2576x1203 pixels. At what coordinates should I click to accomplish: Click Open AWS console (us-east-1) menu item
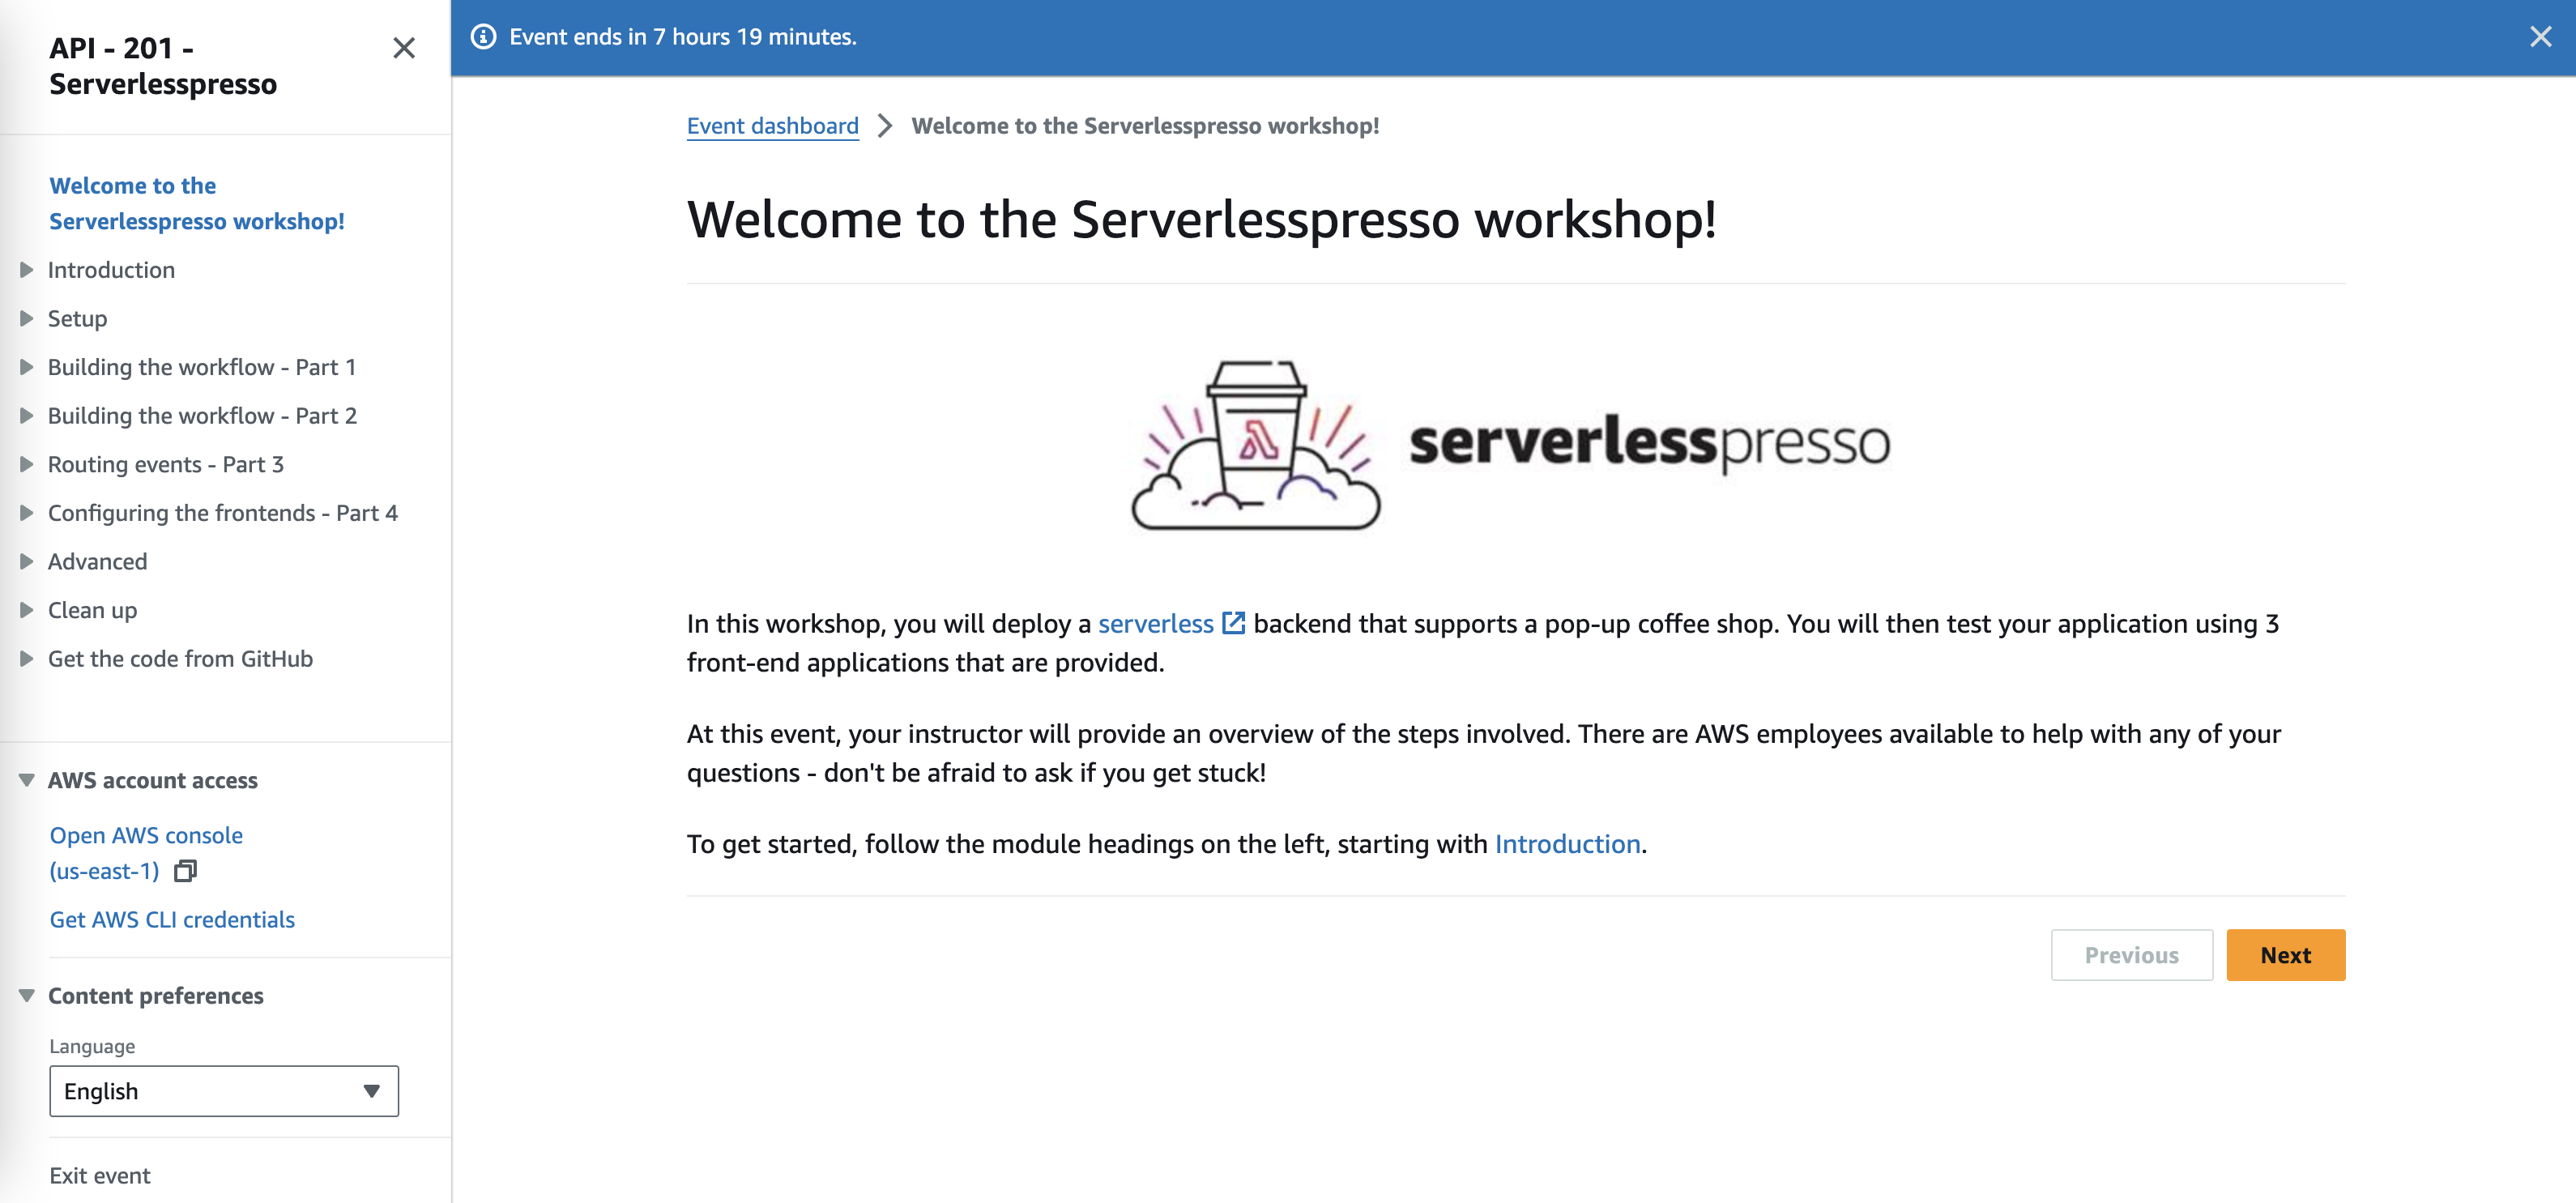tap(146, 851)
